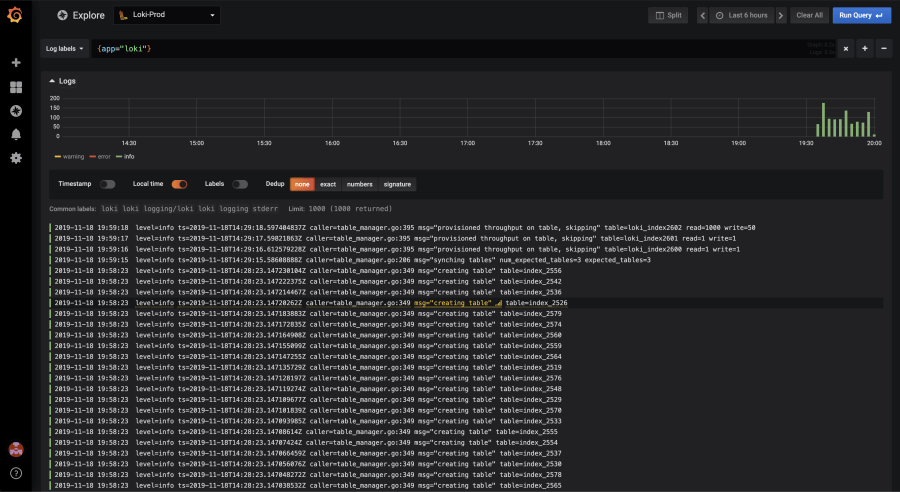The width and height of the screenshot is (900, 492).
Task: Enable the Timestamp toggle
Action: pos(107,184)
